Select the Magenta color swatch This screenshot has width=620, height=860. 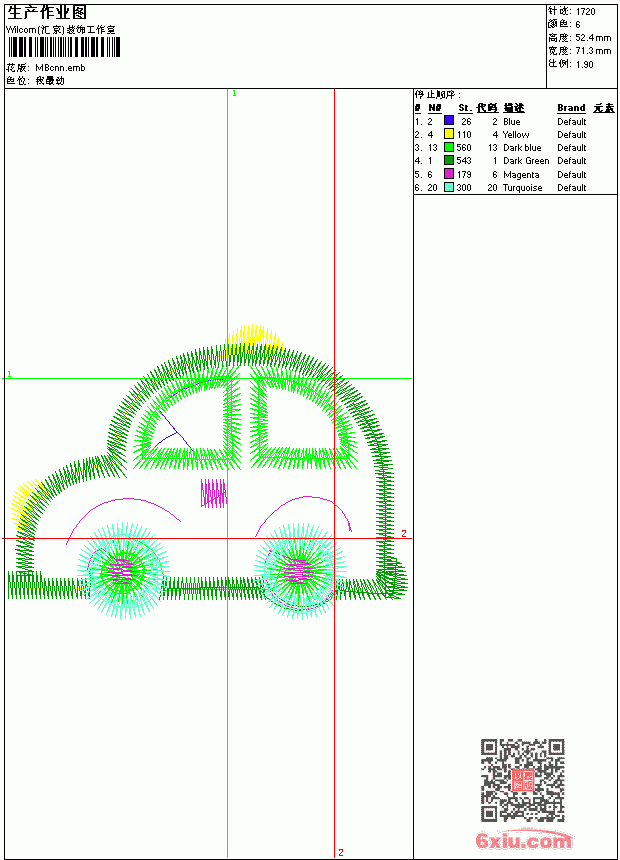(x=449, y=174)
